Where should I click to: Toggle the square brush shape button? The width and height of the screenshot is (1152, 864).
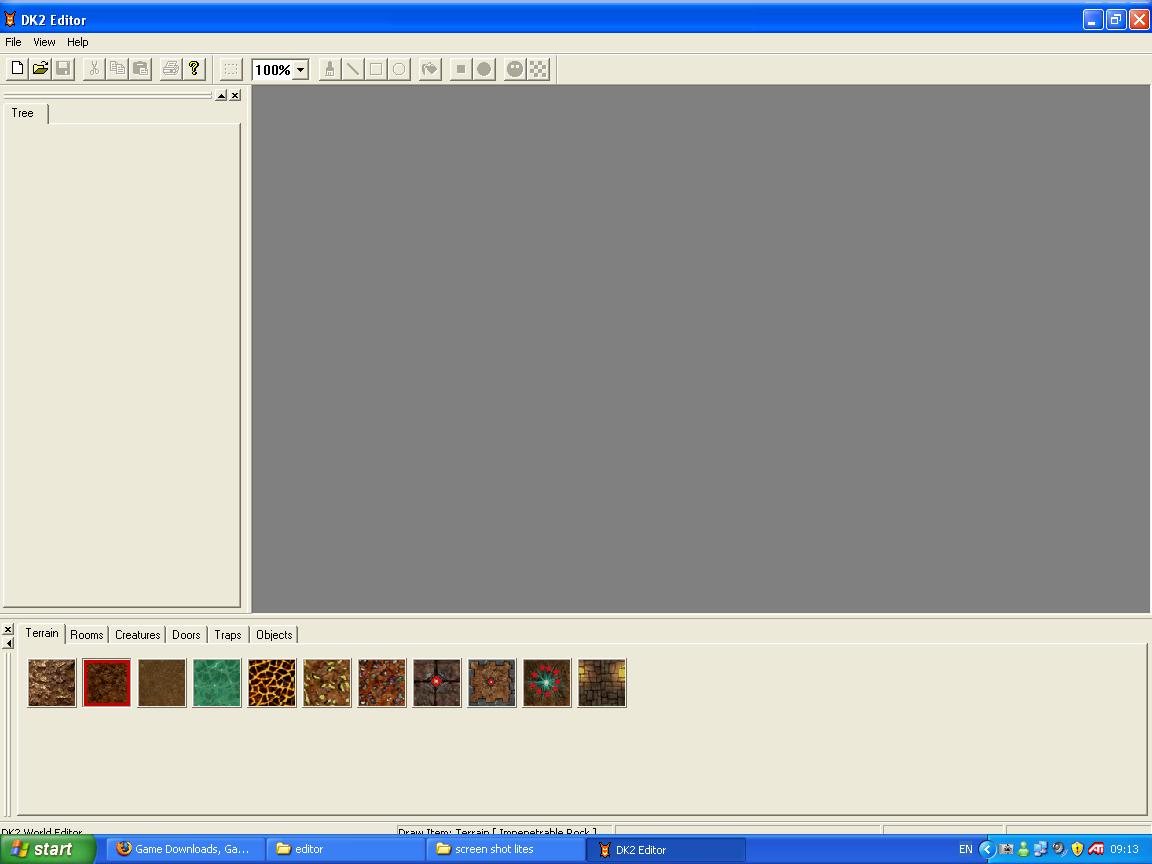(460, 69)
